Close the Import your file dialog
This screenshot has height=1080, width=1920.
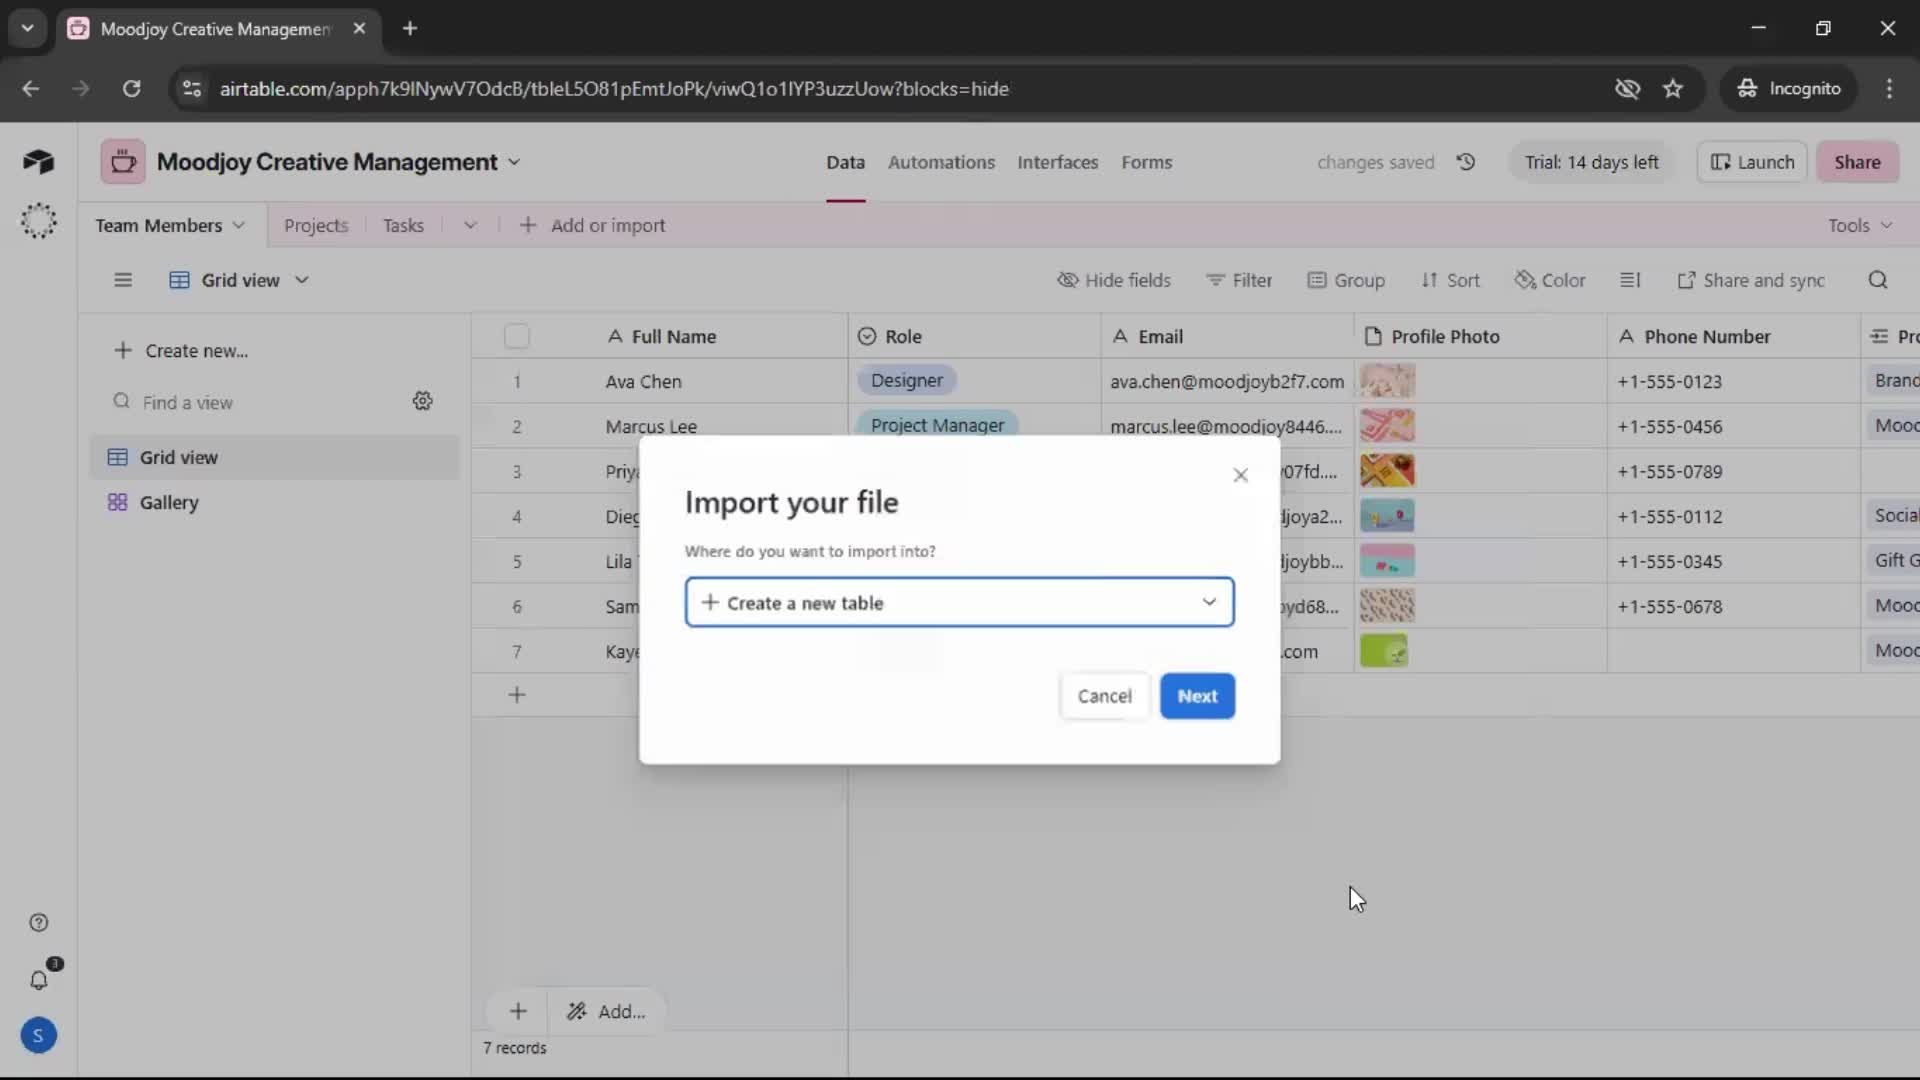tap(1240, 475)
